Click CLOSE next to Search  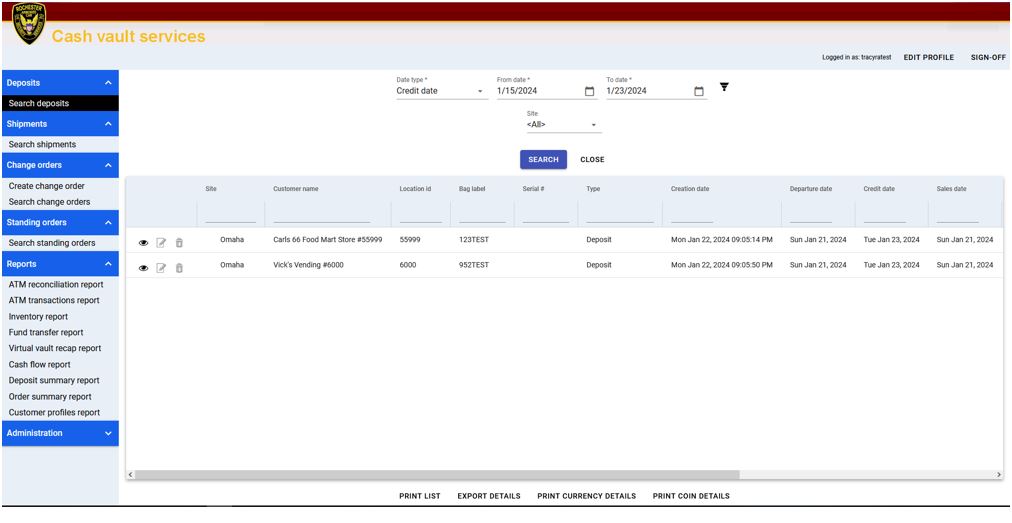tap(592, 159)
